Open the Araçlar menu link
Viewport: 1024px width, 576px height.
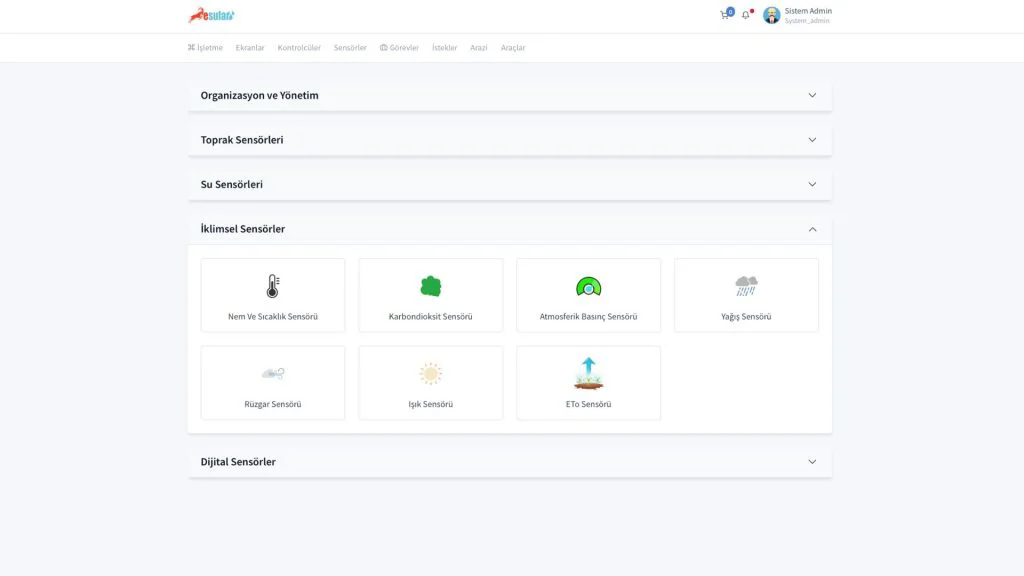[513, 48]
